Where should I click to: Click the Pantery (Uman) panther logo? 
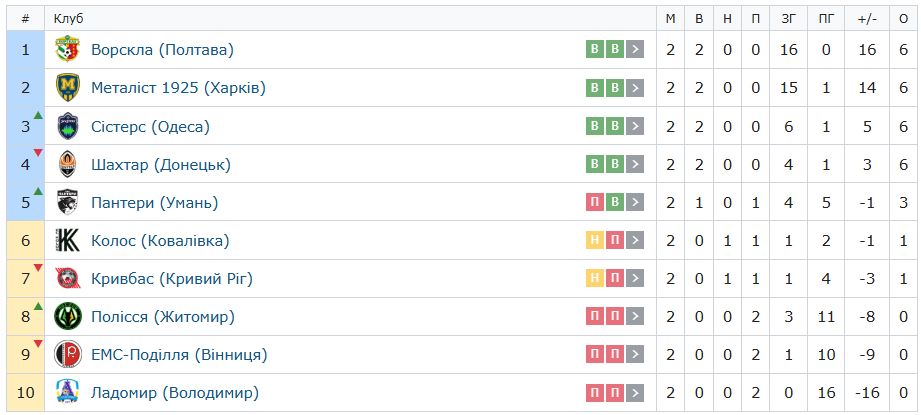[x=68, y=202]
